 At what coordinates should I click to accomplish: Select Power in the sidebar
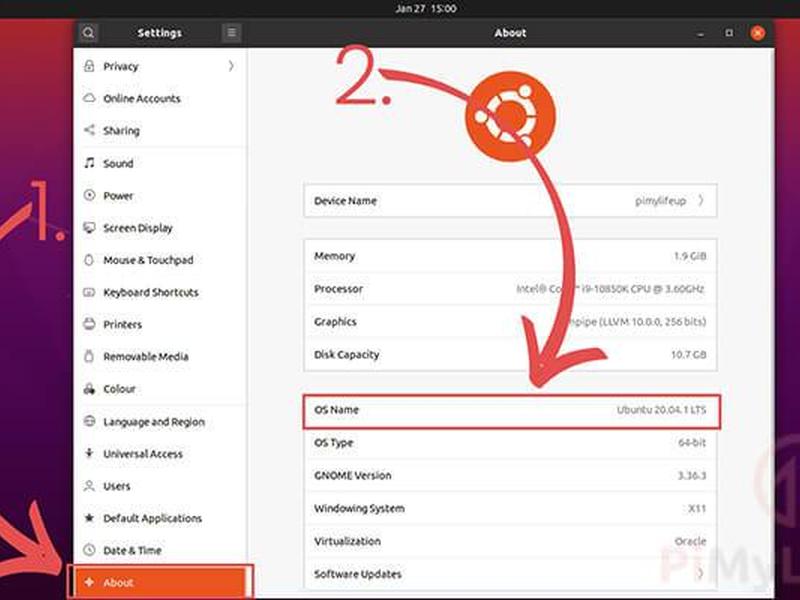tap(160, 195)
